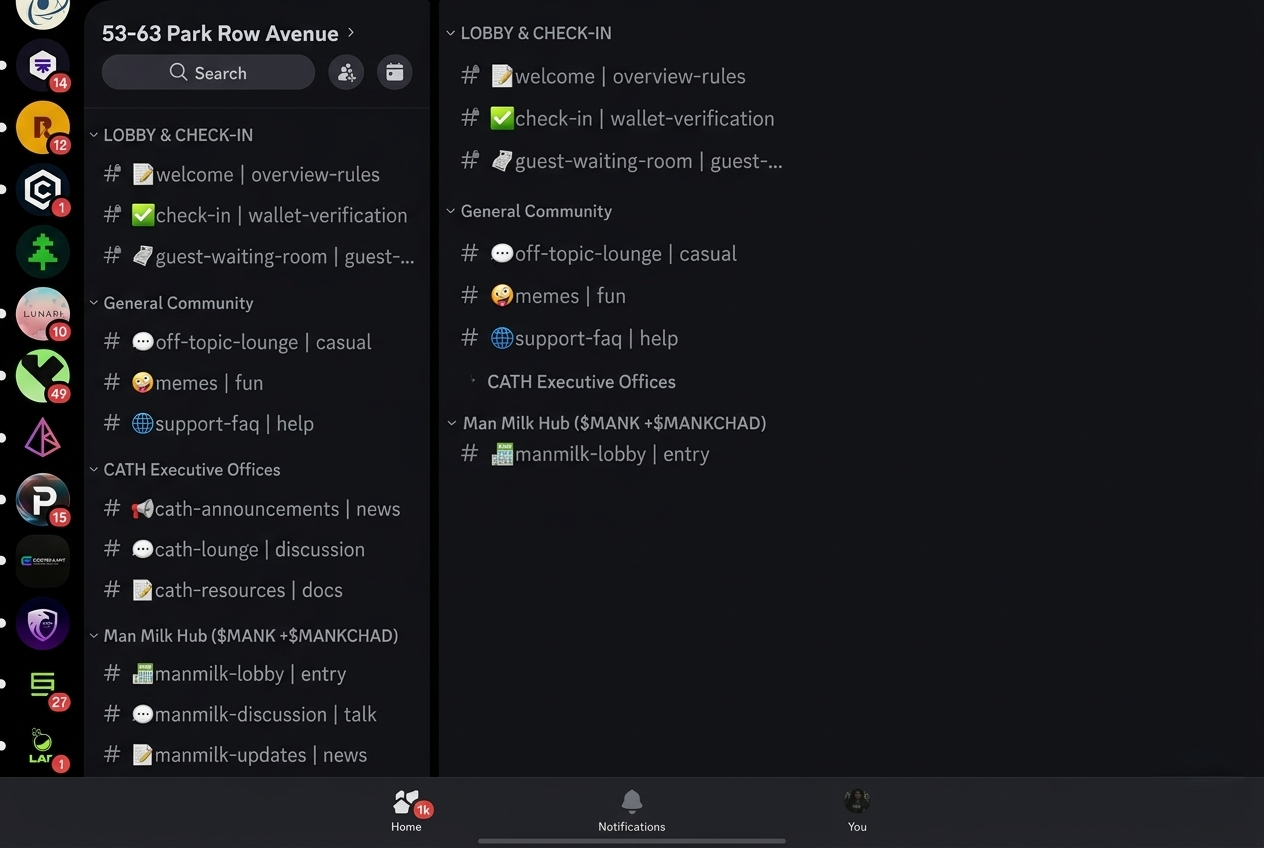This screenshot has width=1264, height=848.
Task: Click the Search bar
Action: 208,72
